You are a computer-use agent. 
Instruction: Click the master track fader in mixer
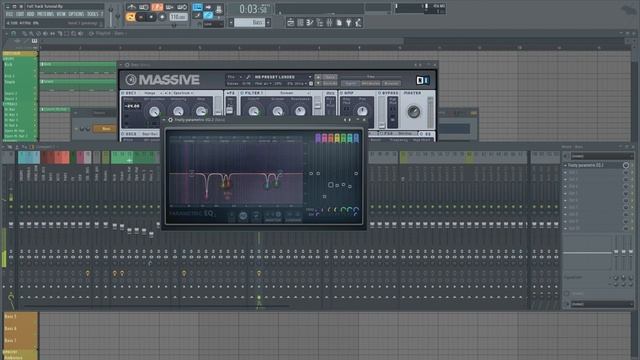tap(11, 224)
